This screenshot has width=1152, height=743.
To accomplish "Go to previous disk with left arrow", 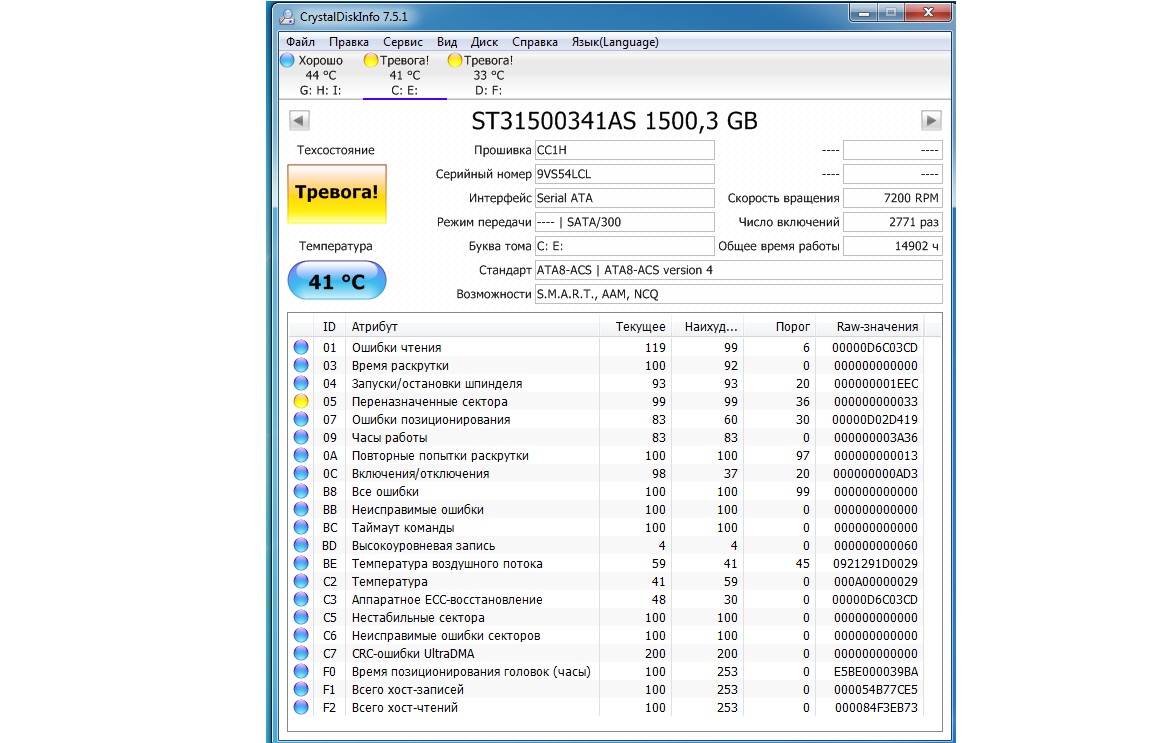I will 299,121.
